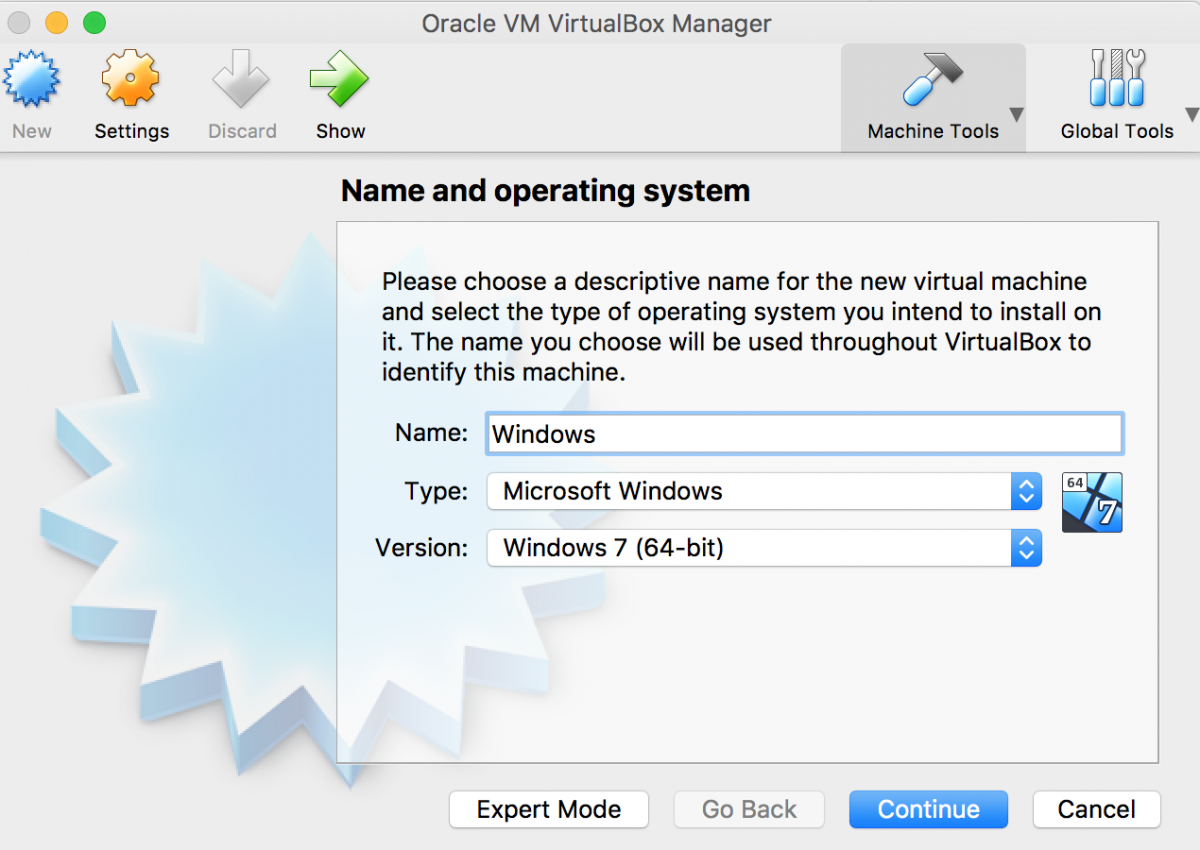Click the Windows 7 64-bit OS badge
The height and width of the screenshot is (850, 1200).
click(1092, 502)
